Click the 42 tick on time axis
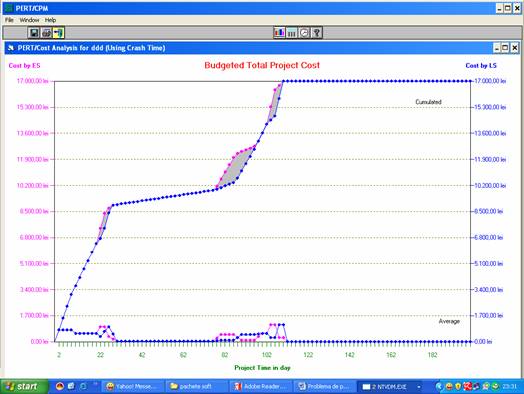Screen dimensions: 524x394 pos(142,355)
